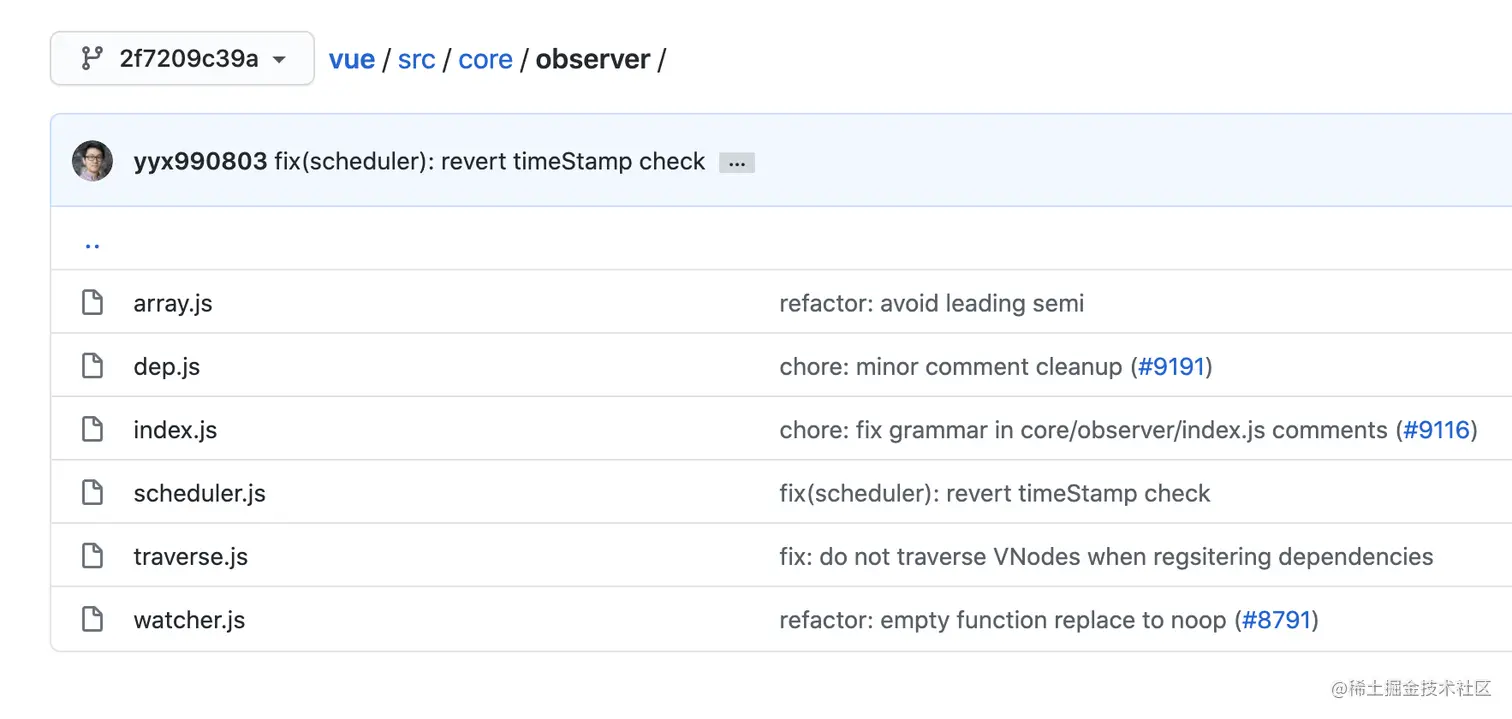Click the file icon beside dep.js

click(x=92, y=366)
